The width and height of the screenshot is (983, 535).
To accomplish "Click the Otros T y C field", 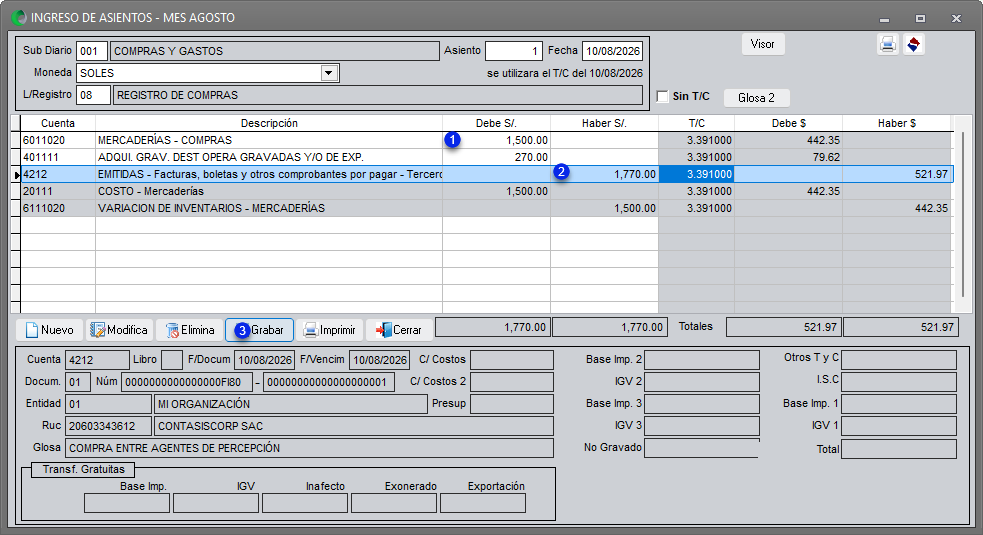I will pos(899,360).
